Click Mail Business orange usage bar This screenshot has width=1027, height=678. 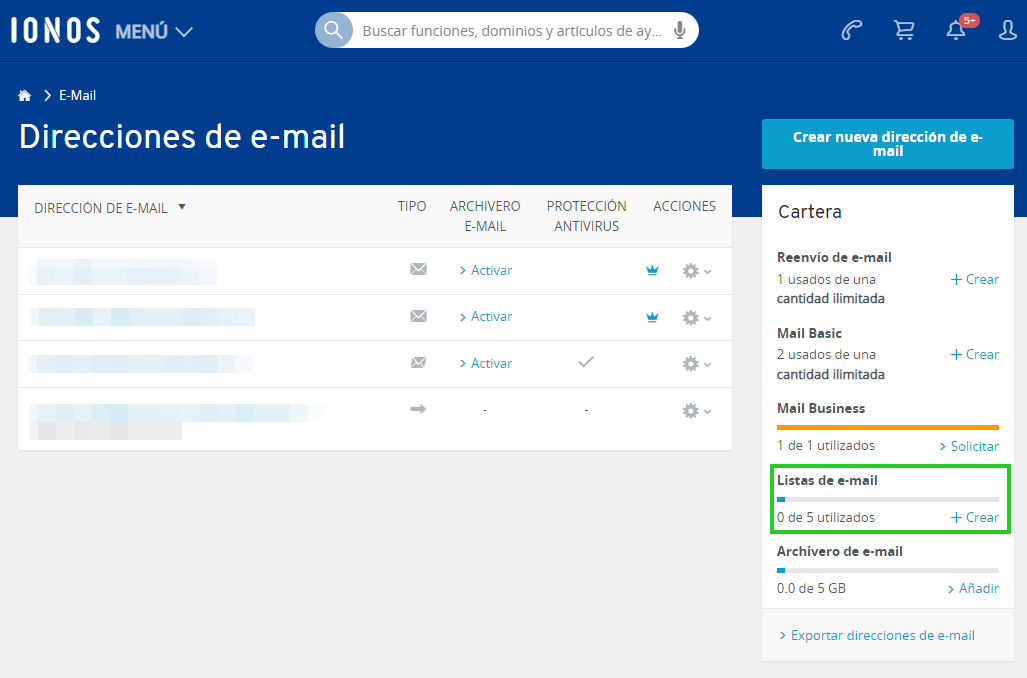pyautogui.click(x=887, y=427)
